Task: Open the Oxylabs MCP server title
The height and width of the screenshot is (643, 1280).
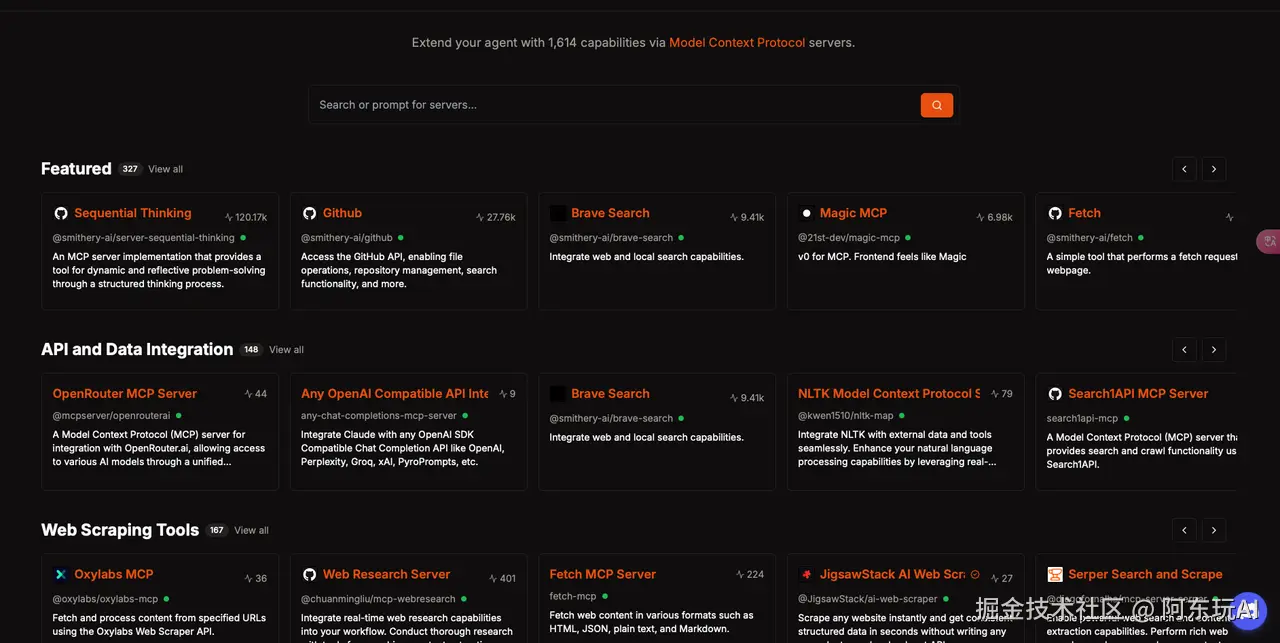Action: 114,574
